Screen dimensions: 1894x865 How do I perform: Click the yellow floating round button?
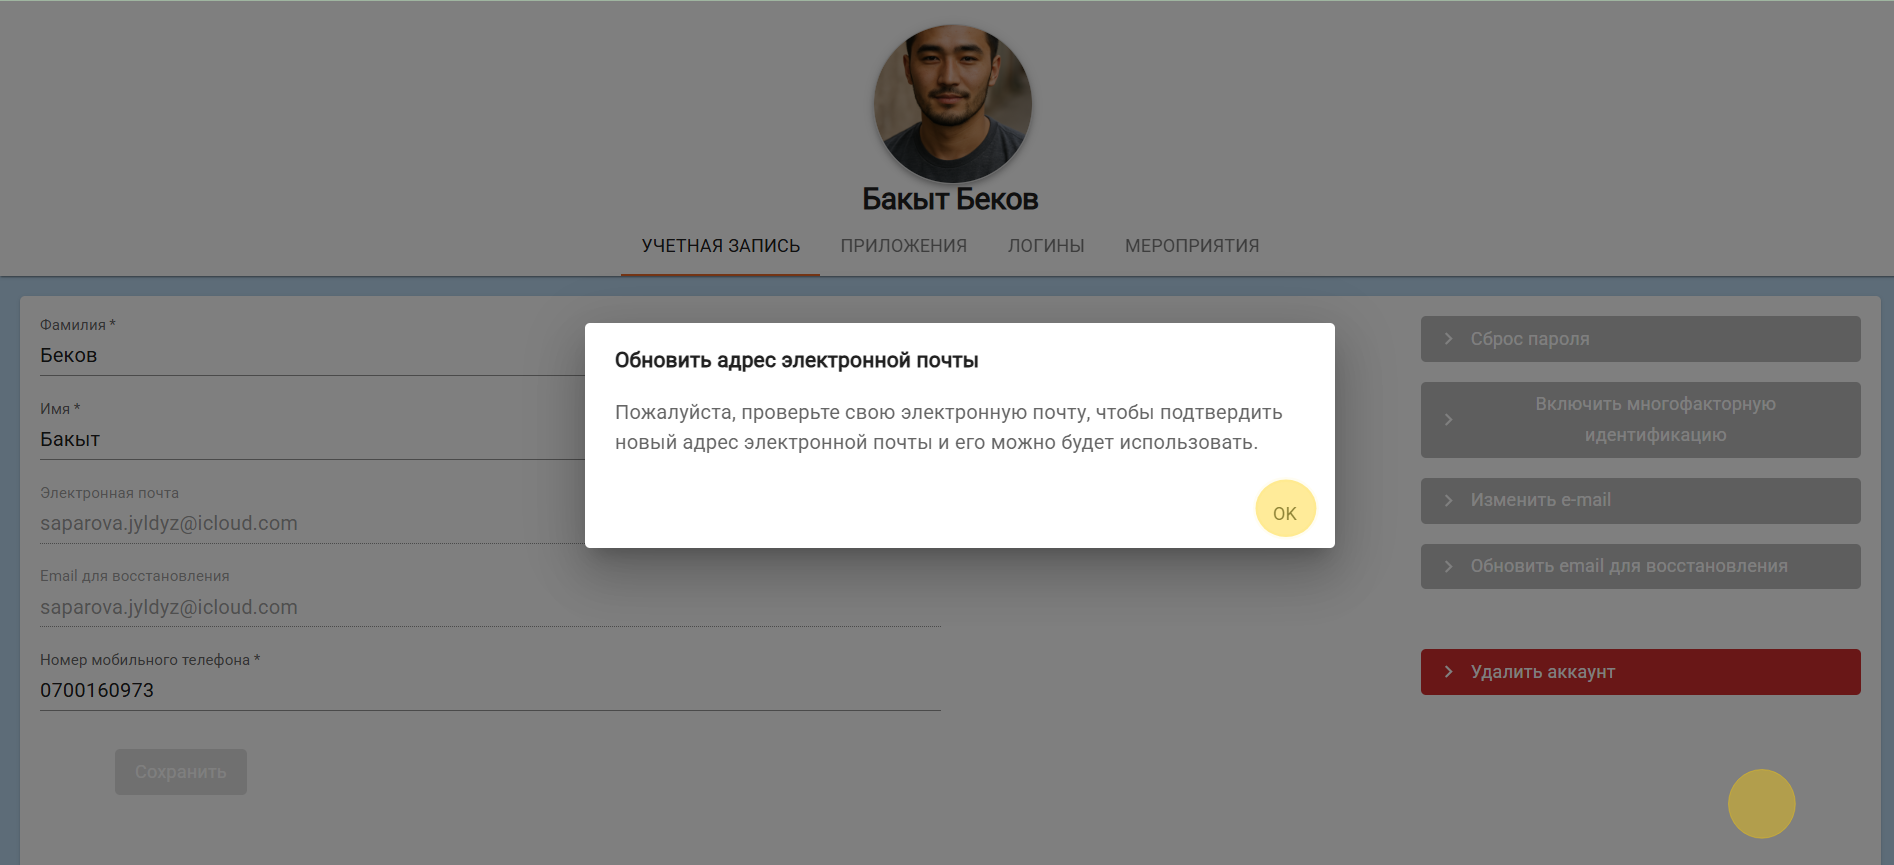[1762, 804]
